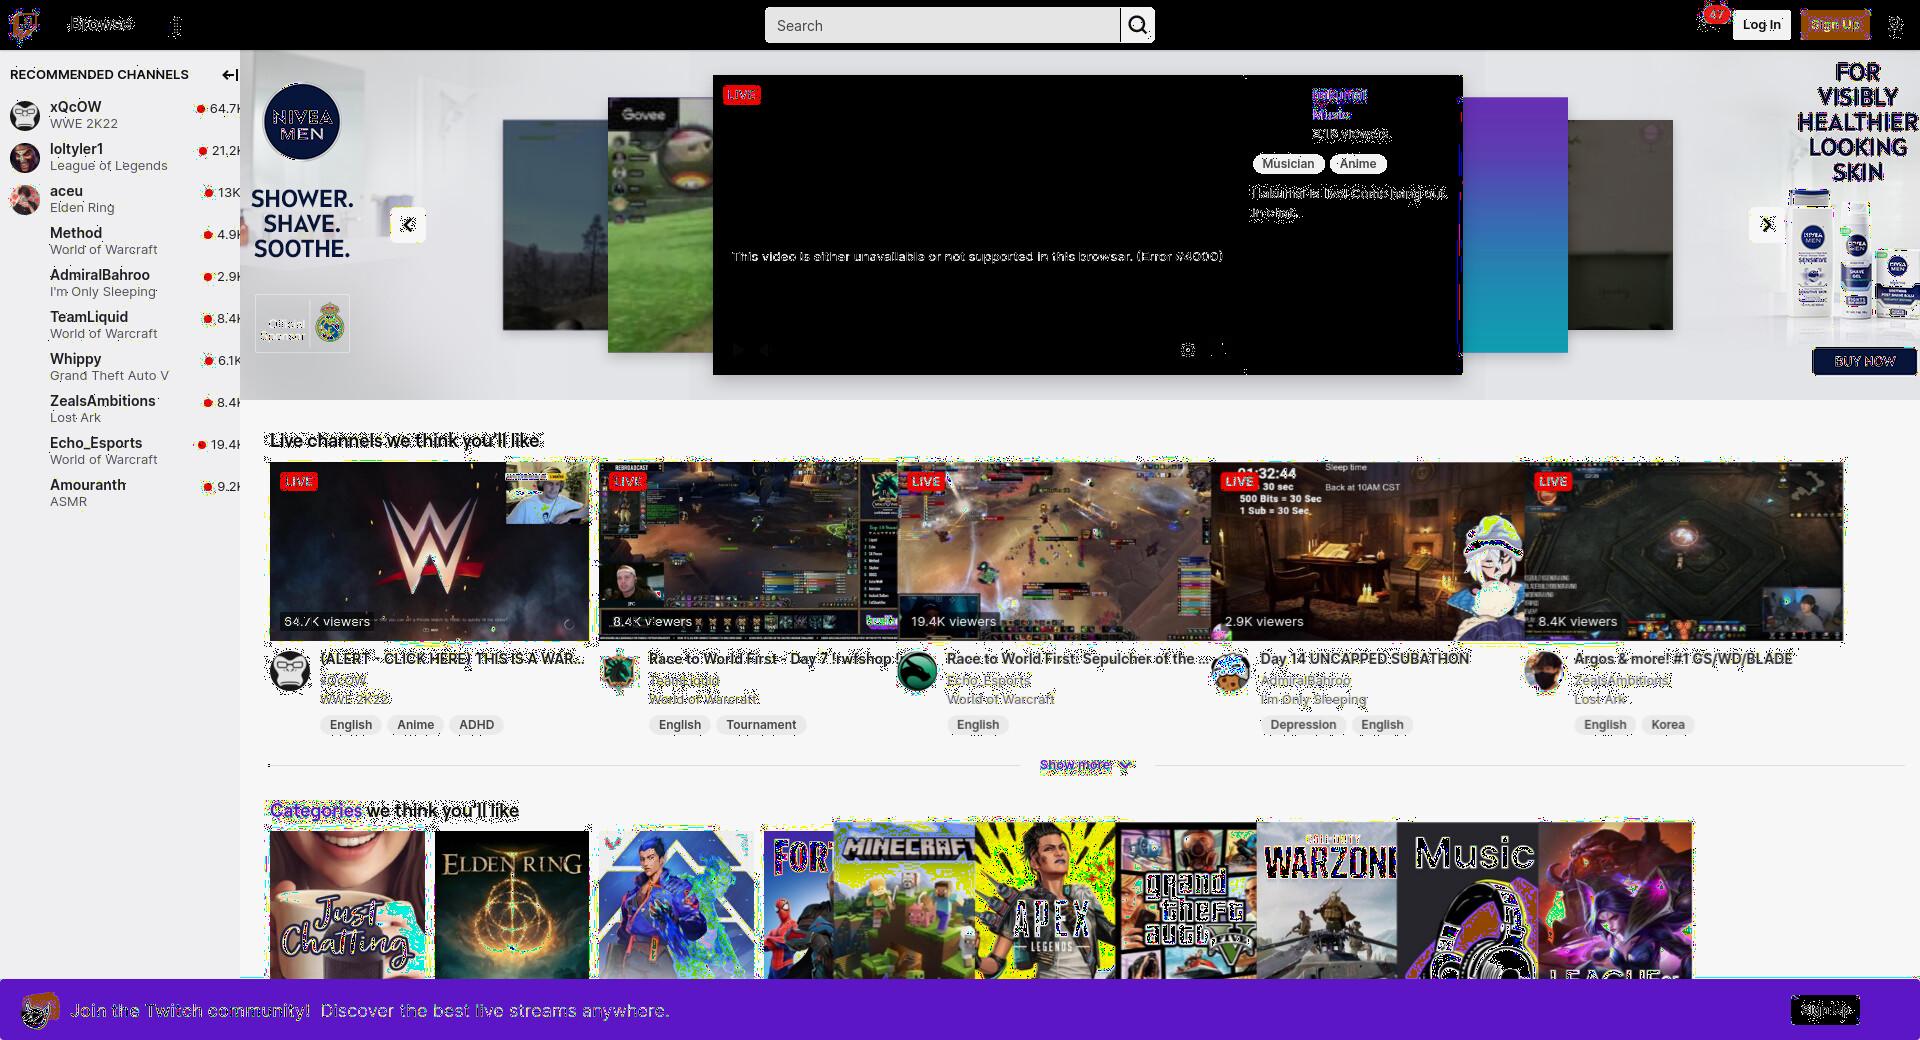
Task: Collapse the Recommended Channels sidebar
Action: tap(229, 75)
